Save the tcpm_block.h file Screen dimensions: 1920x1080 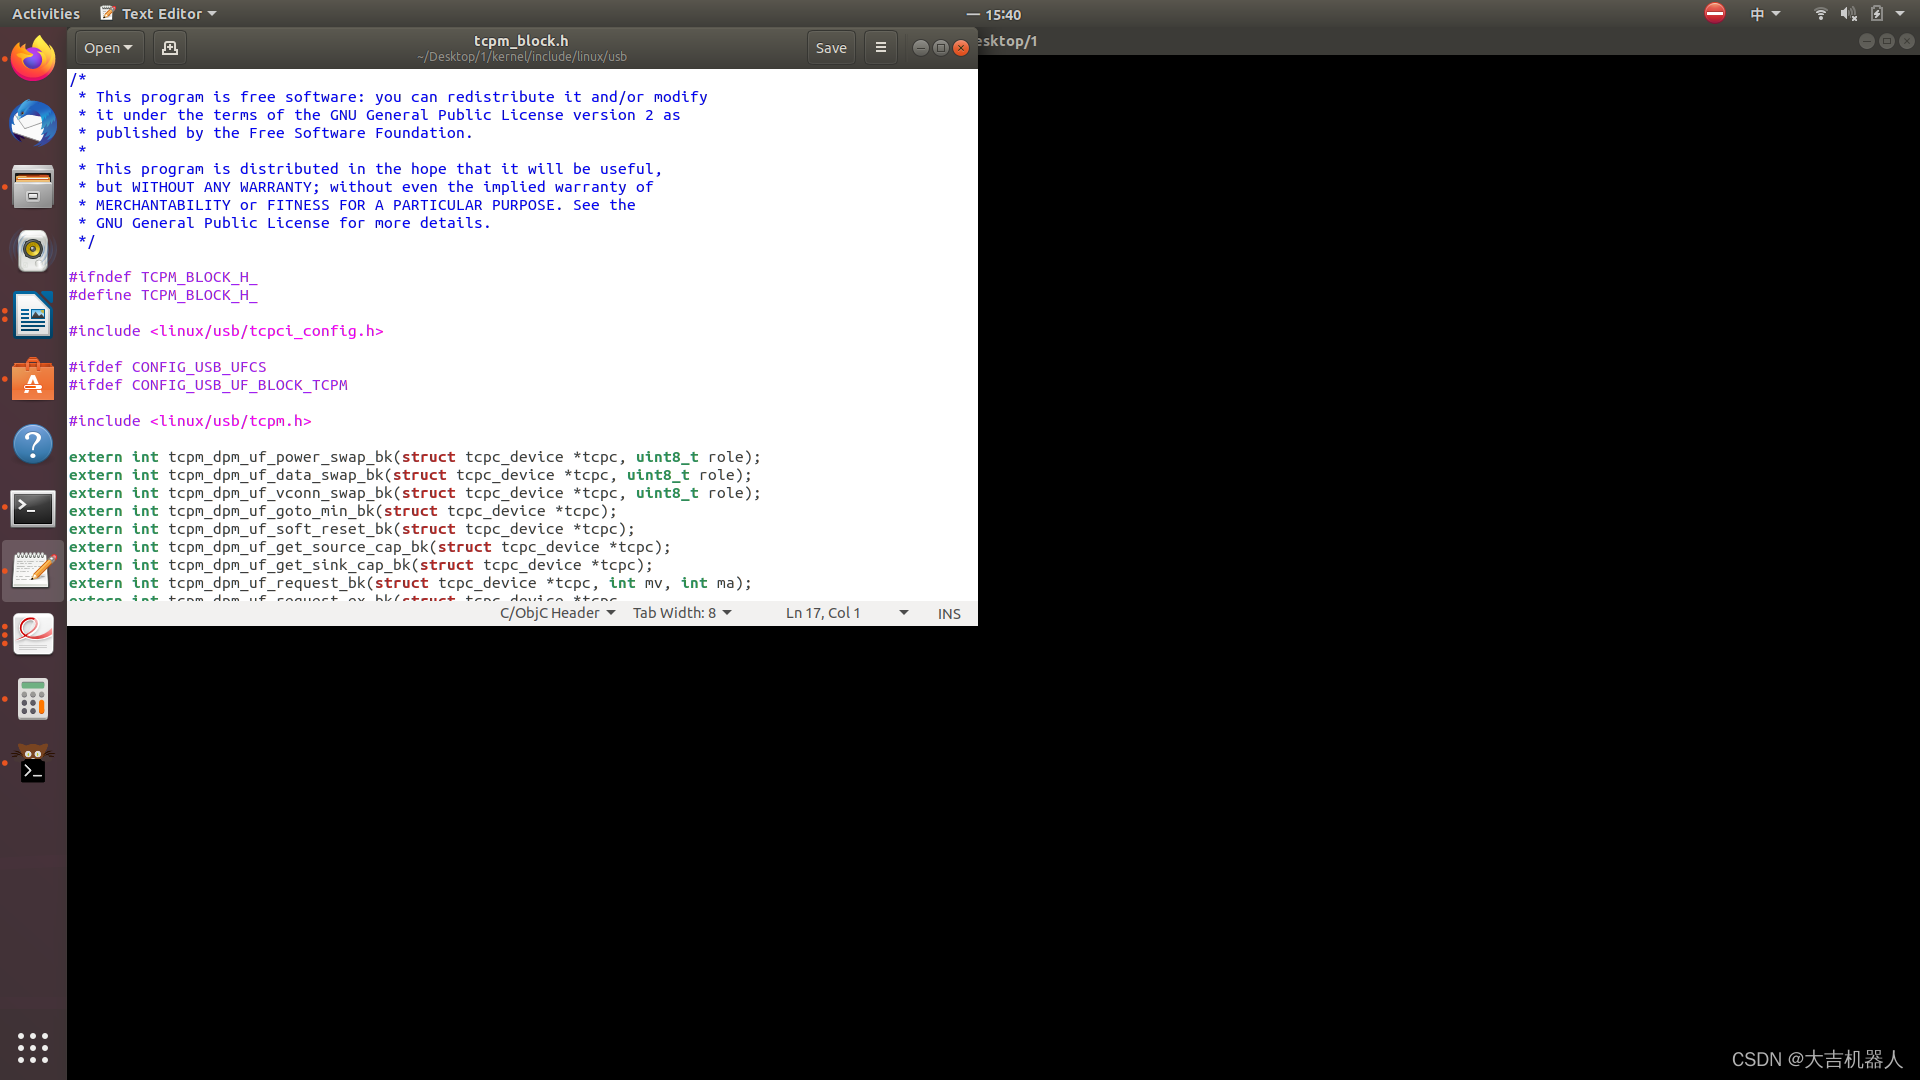pos(831,47)
